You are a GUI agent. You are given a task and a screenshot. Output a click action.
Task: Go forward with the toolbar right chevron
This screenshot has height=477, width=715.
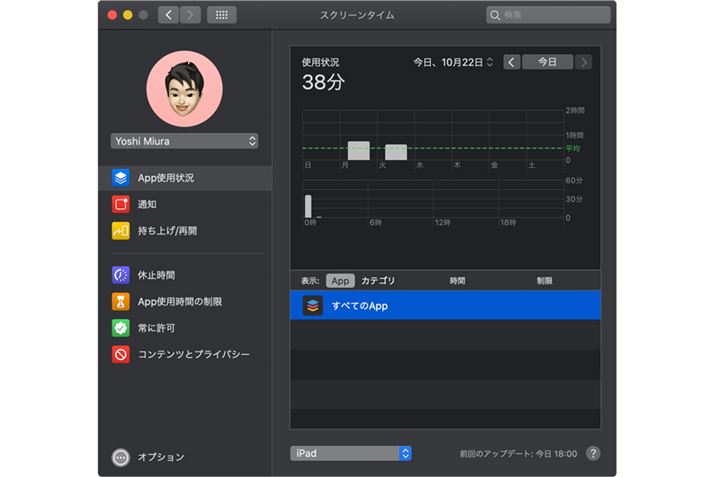point(190,15)
